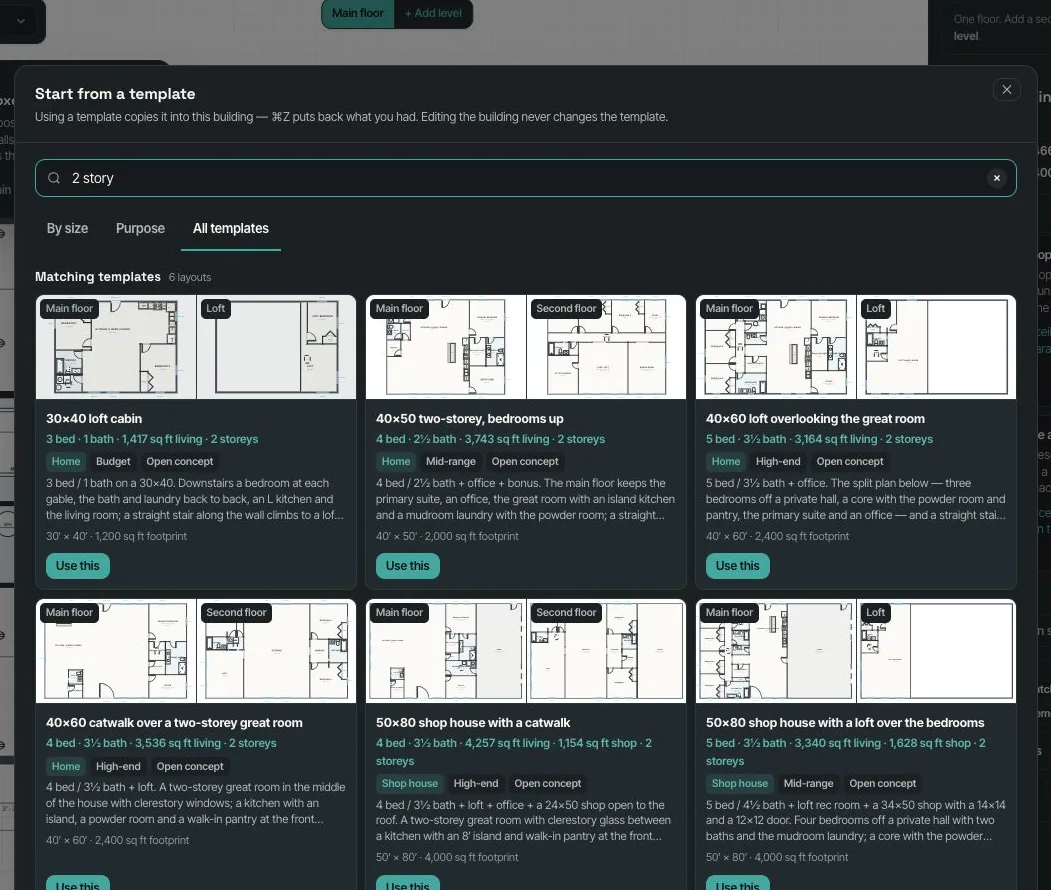Use the 40×50 two-storey bedrooms up template
Screen dimensions: 1051x890
pyautogui.click(x=408, y=566)
